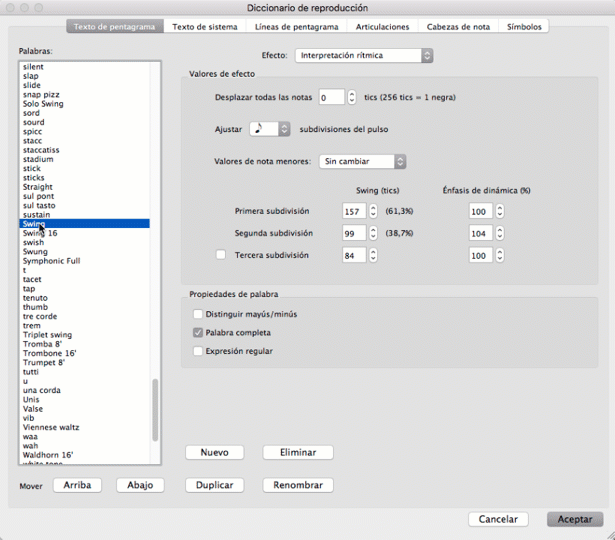Toggle the Expresión regular checkbox
Viewport: 615px width, 540px height.
[198, 351]
